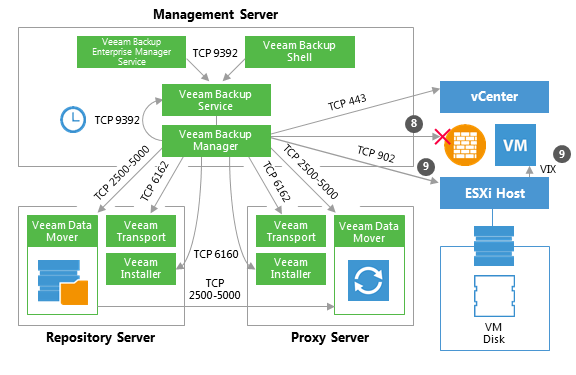The height and width of the screenshot is (375, 576).
Task: Click Veeam Installer in Repository Server
Action: click(141, 269)
